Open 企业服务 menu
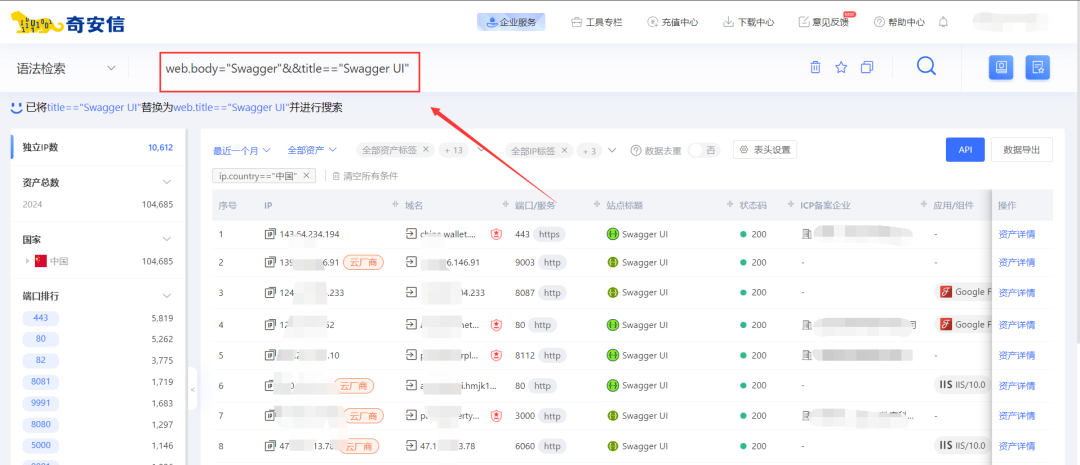The height and width of the screenshot is (465, 1080). [511, 22]
